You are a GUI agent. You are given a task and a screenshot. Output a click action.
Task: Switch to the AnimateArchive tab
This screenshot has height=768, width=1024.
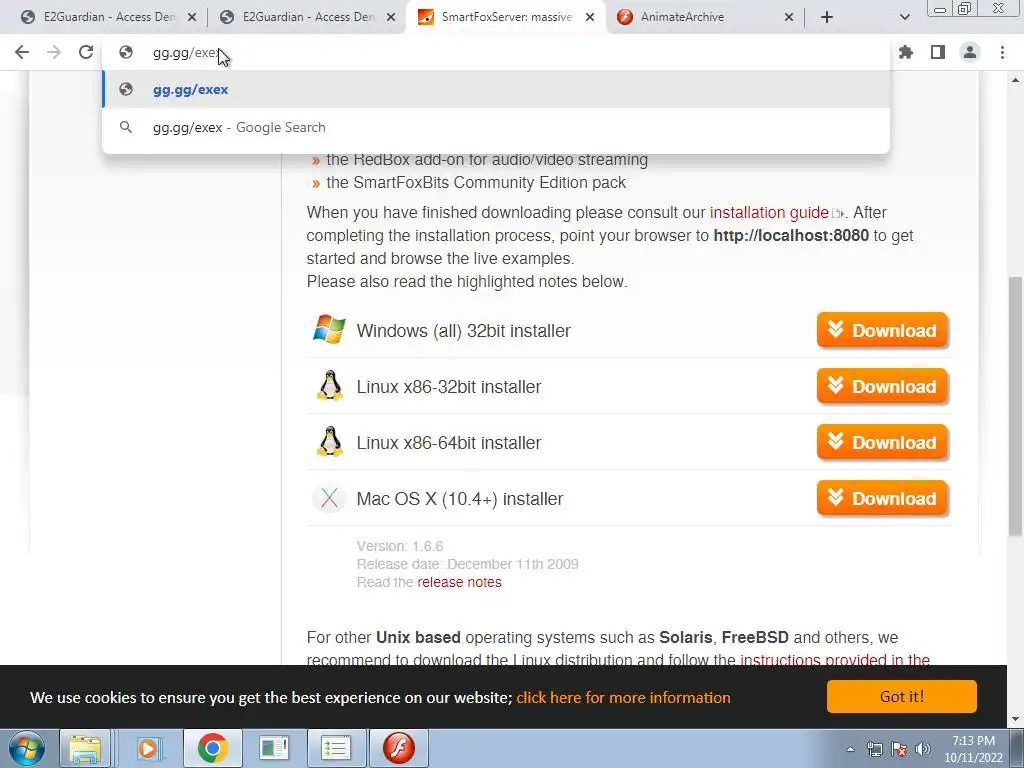[705, 17]
